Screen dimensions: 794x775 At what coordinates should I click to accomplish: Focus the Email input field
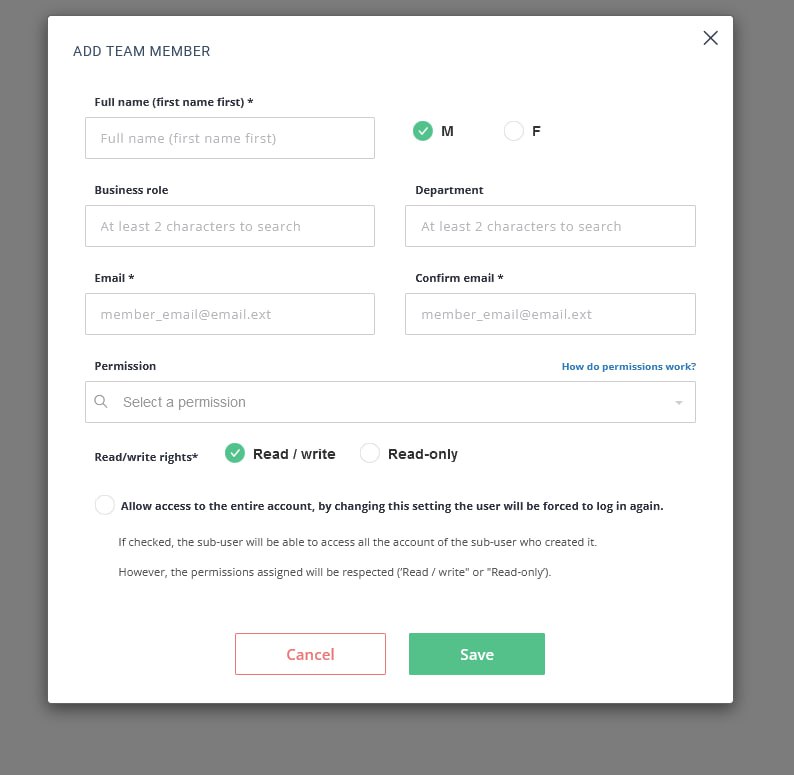coord(230,314)
